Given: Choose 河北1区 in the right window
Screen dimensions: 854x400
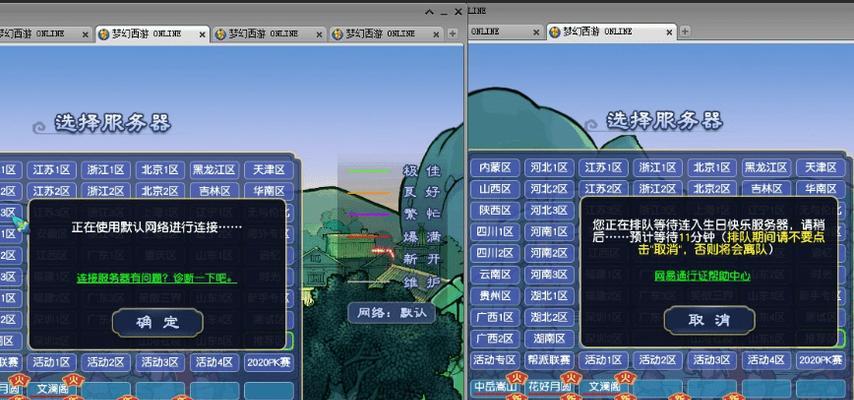Looking at the screenshot, I should pos(549,167).
